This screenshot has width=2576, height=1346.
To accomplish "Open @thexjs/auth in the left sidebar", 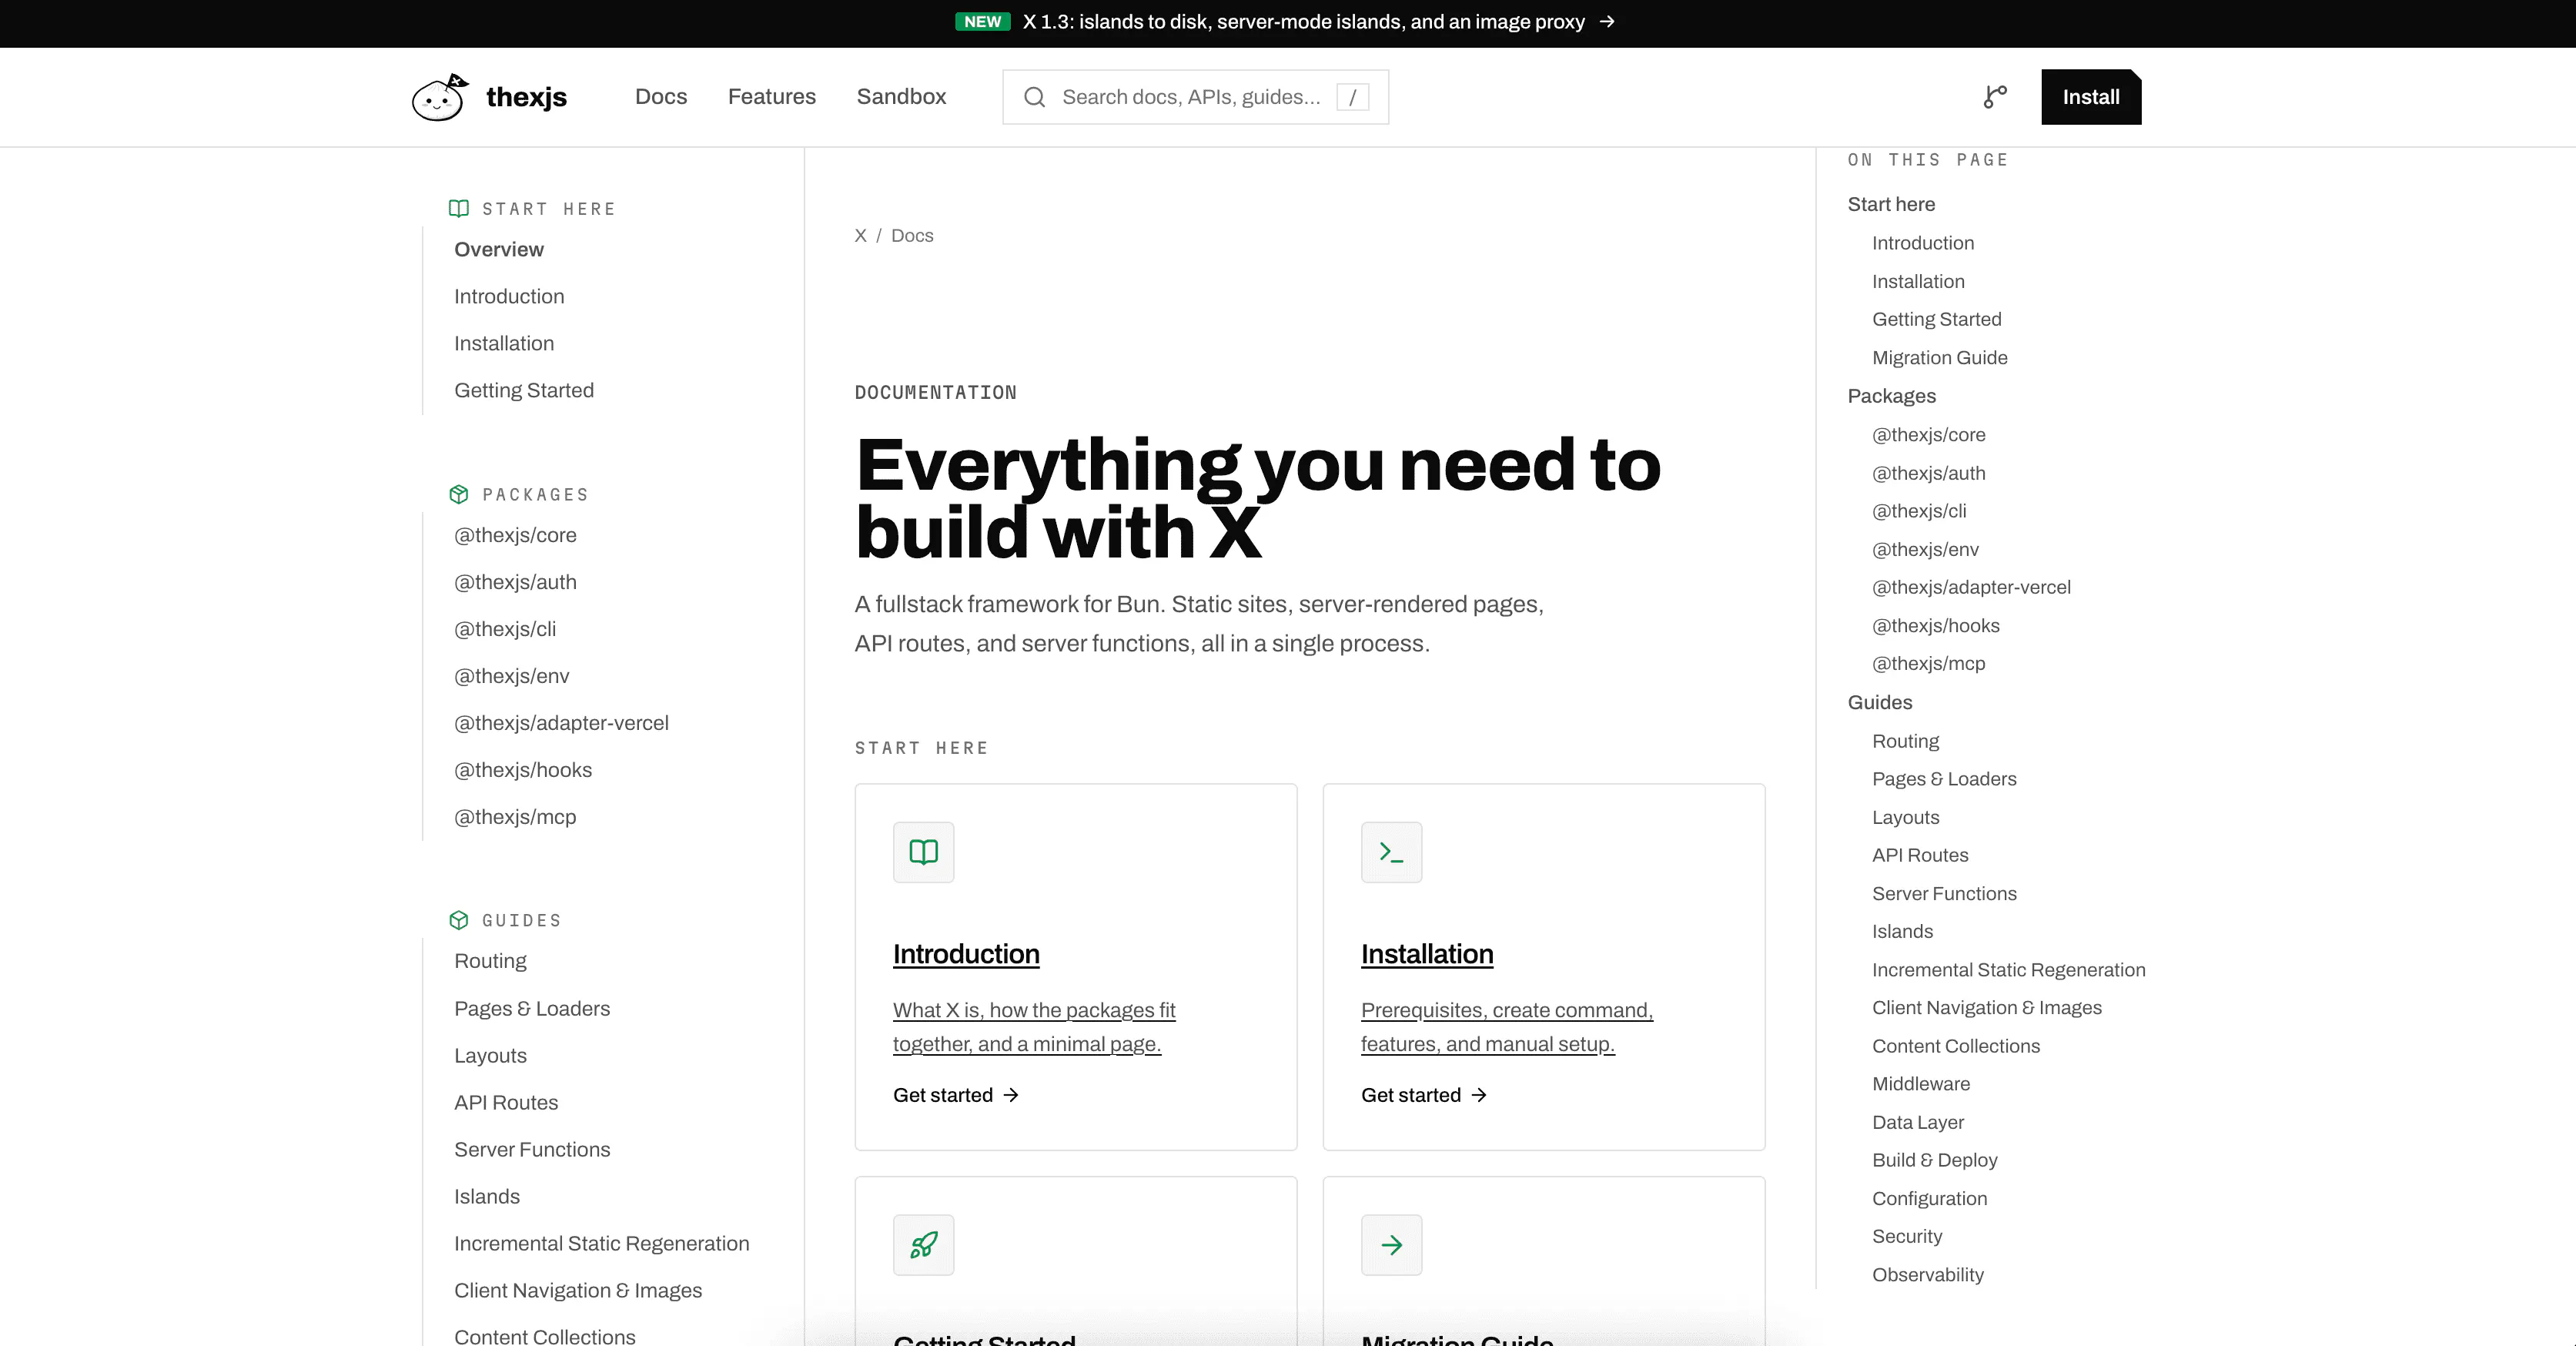I will click(x=515, y=583).
